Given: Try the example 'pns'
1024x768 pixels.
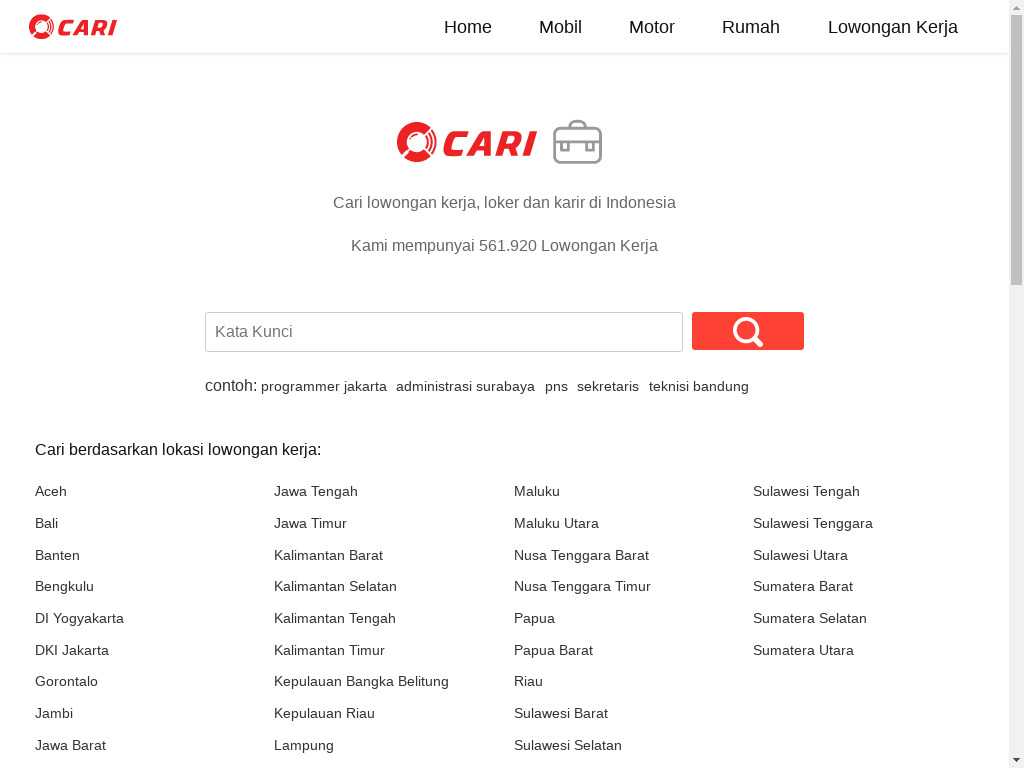Looking at the screenshot, I should click(x=556, y=387).
